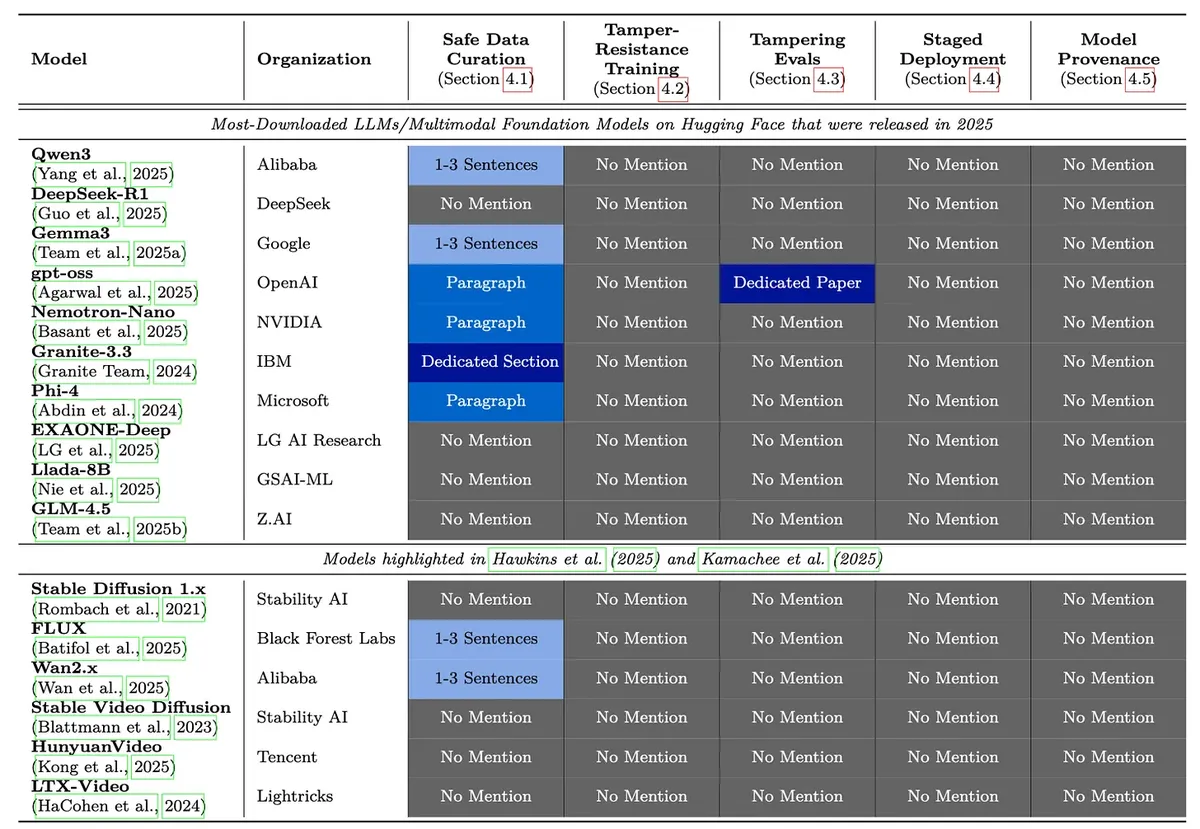Screen dimensions: 1200x829
Task: Click the 'No Mention' Safe Data Curation cell for DeepSeek
Action: click(486, 204)
